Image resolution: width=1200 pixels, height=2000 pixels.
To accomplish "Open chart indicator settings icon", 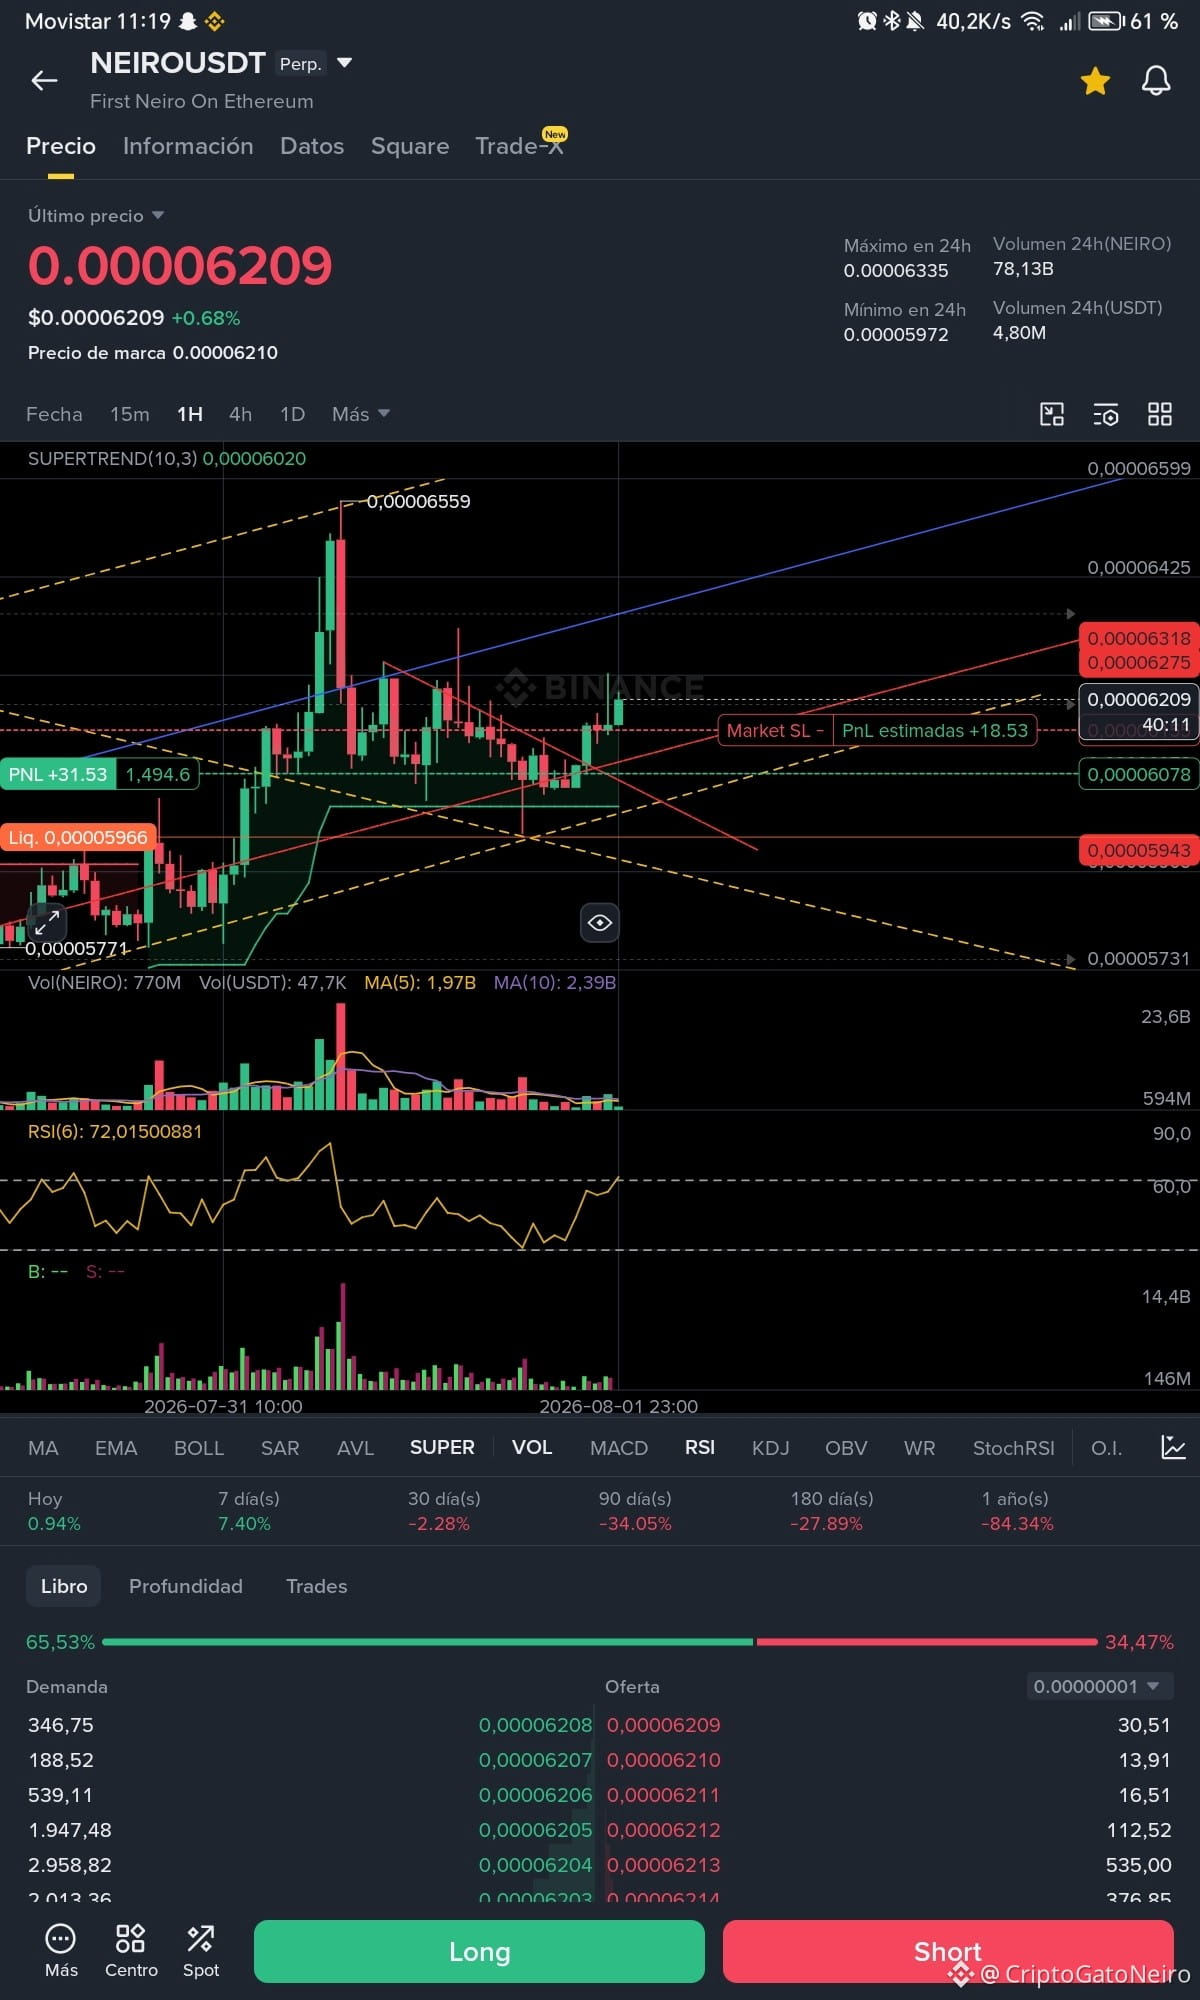I will coord(1106,414).
